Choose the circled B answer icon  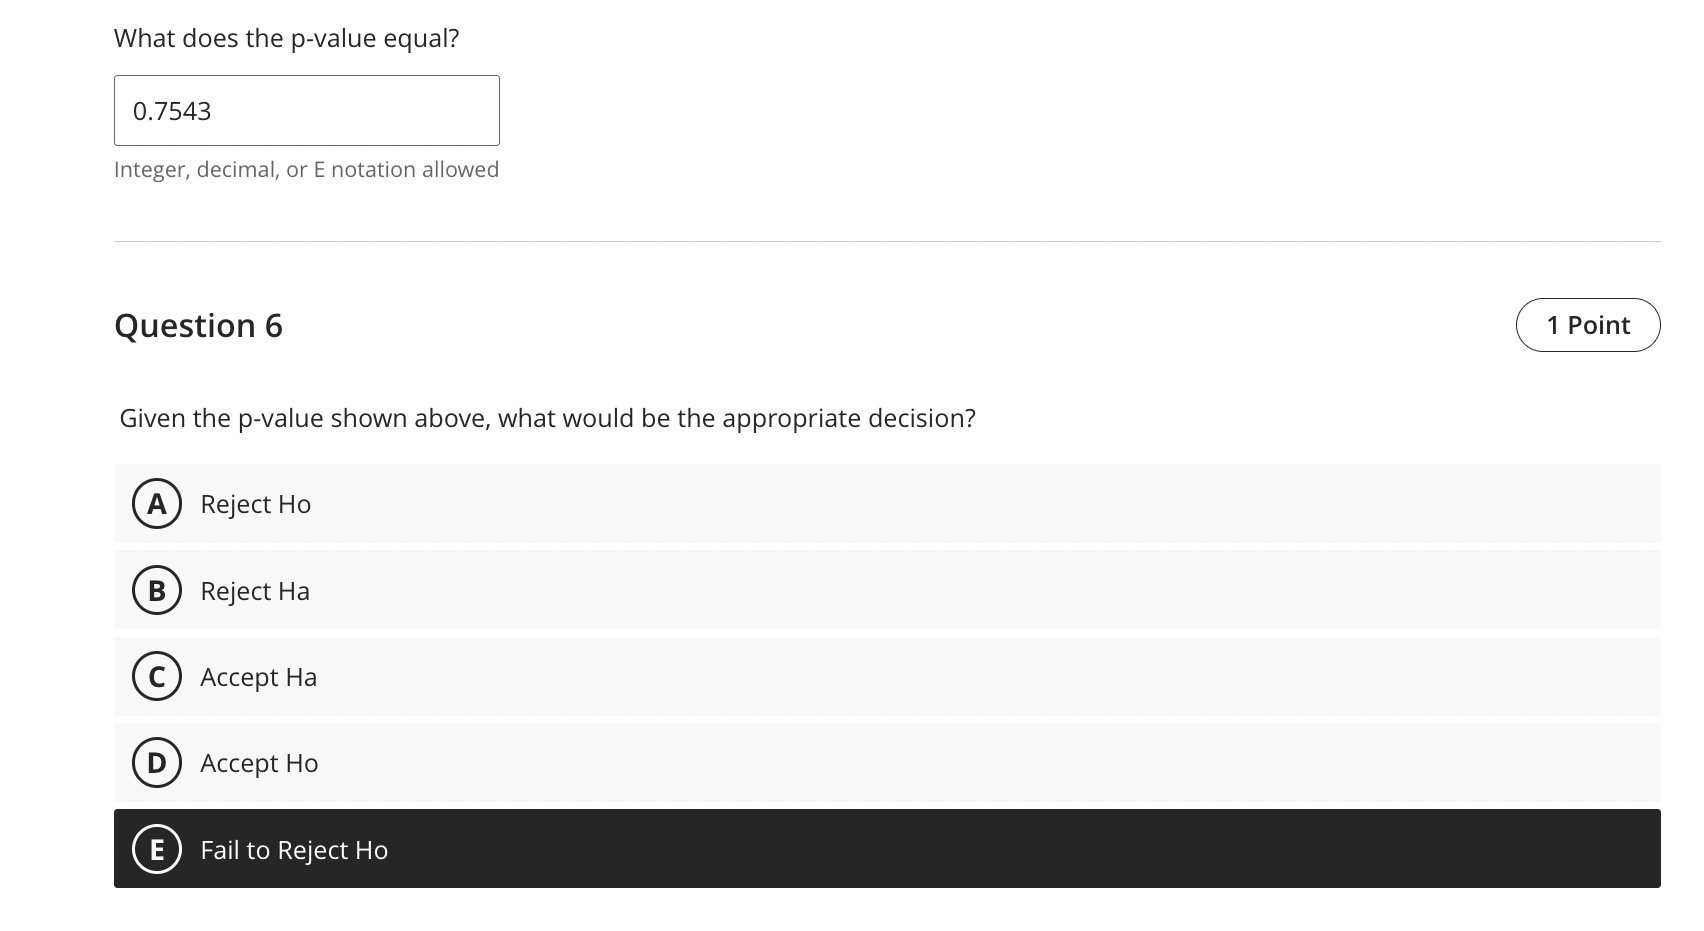[x=157, y=590]
